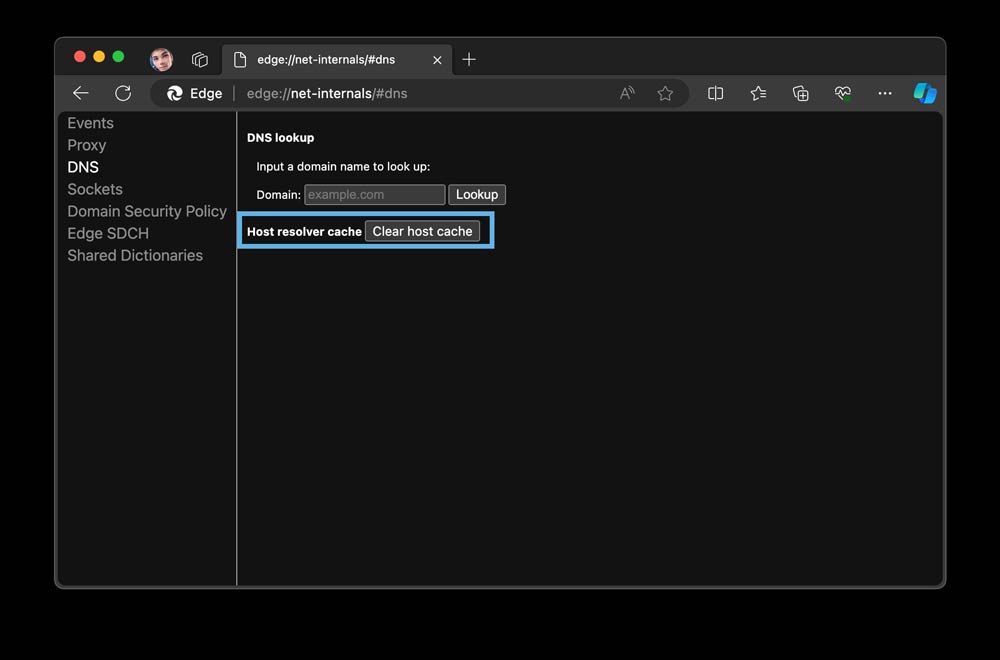Reload the page with refresh icon

coord(123,93)
